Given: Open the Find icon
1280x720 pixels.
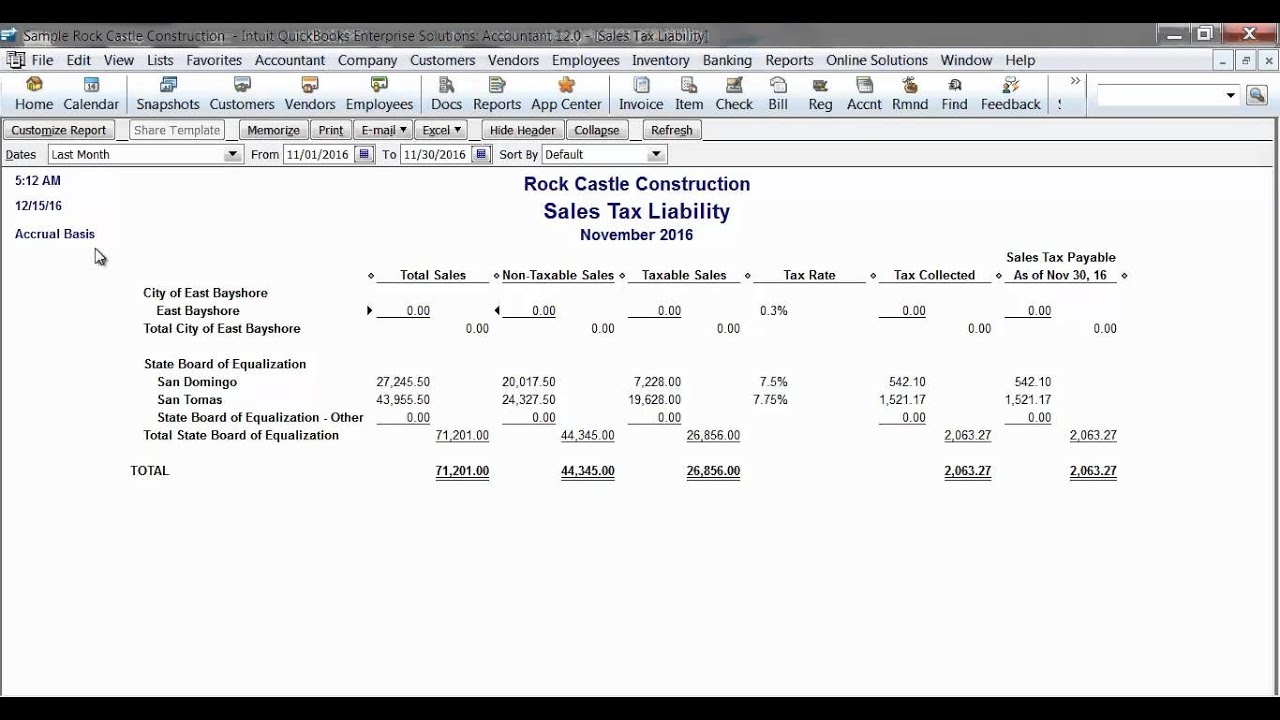Looking at the screenshot, I should point(954,94).
